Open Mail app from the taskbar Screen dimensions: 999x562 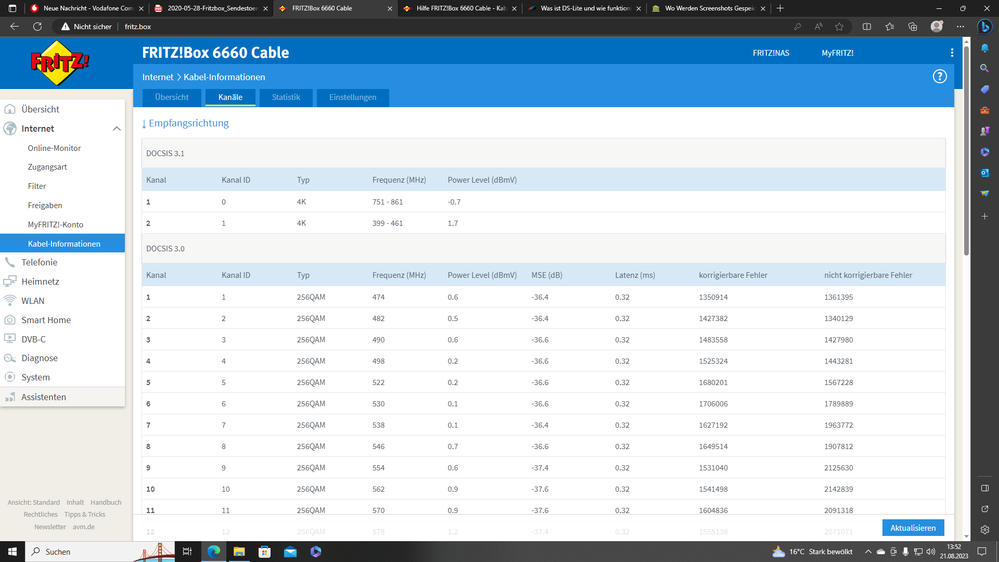click(290, 552)
